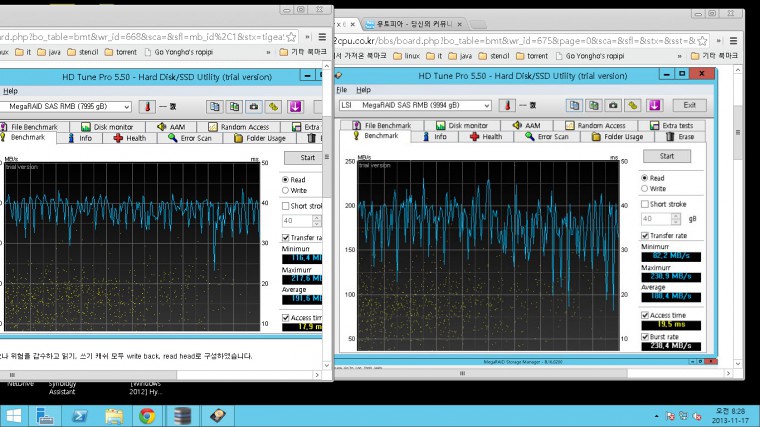This screenshot has height=427, width=760.
Task: Open Go Yongho's ropipi bookmark in left Chrome
Action: 178,52
